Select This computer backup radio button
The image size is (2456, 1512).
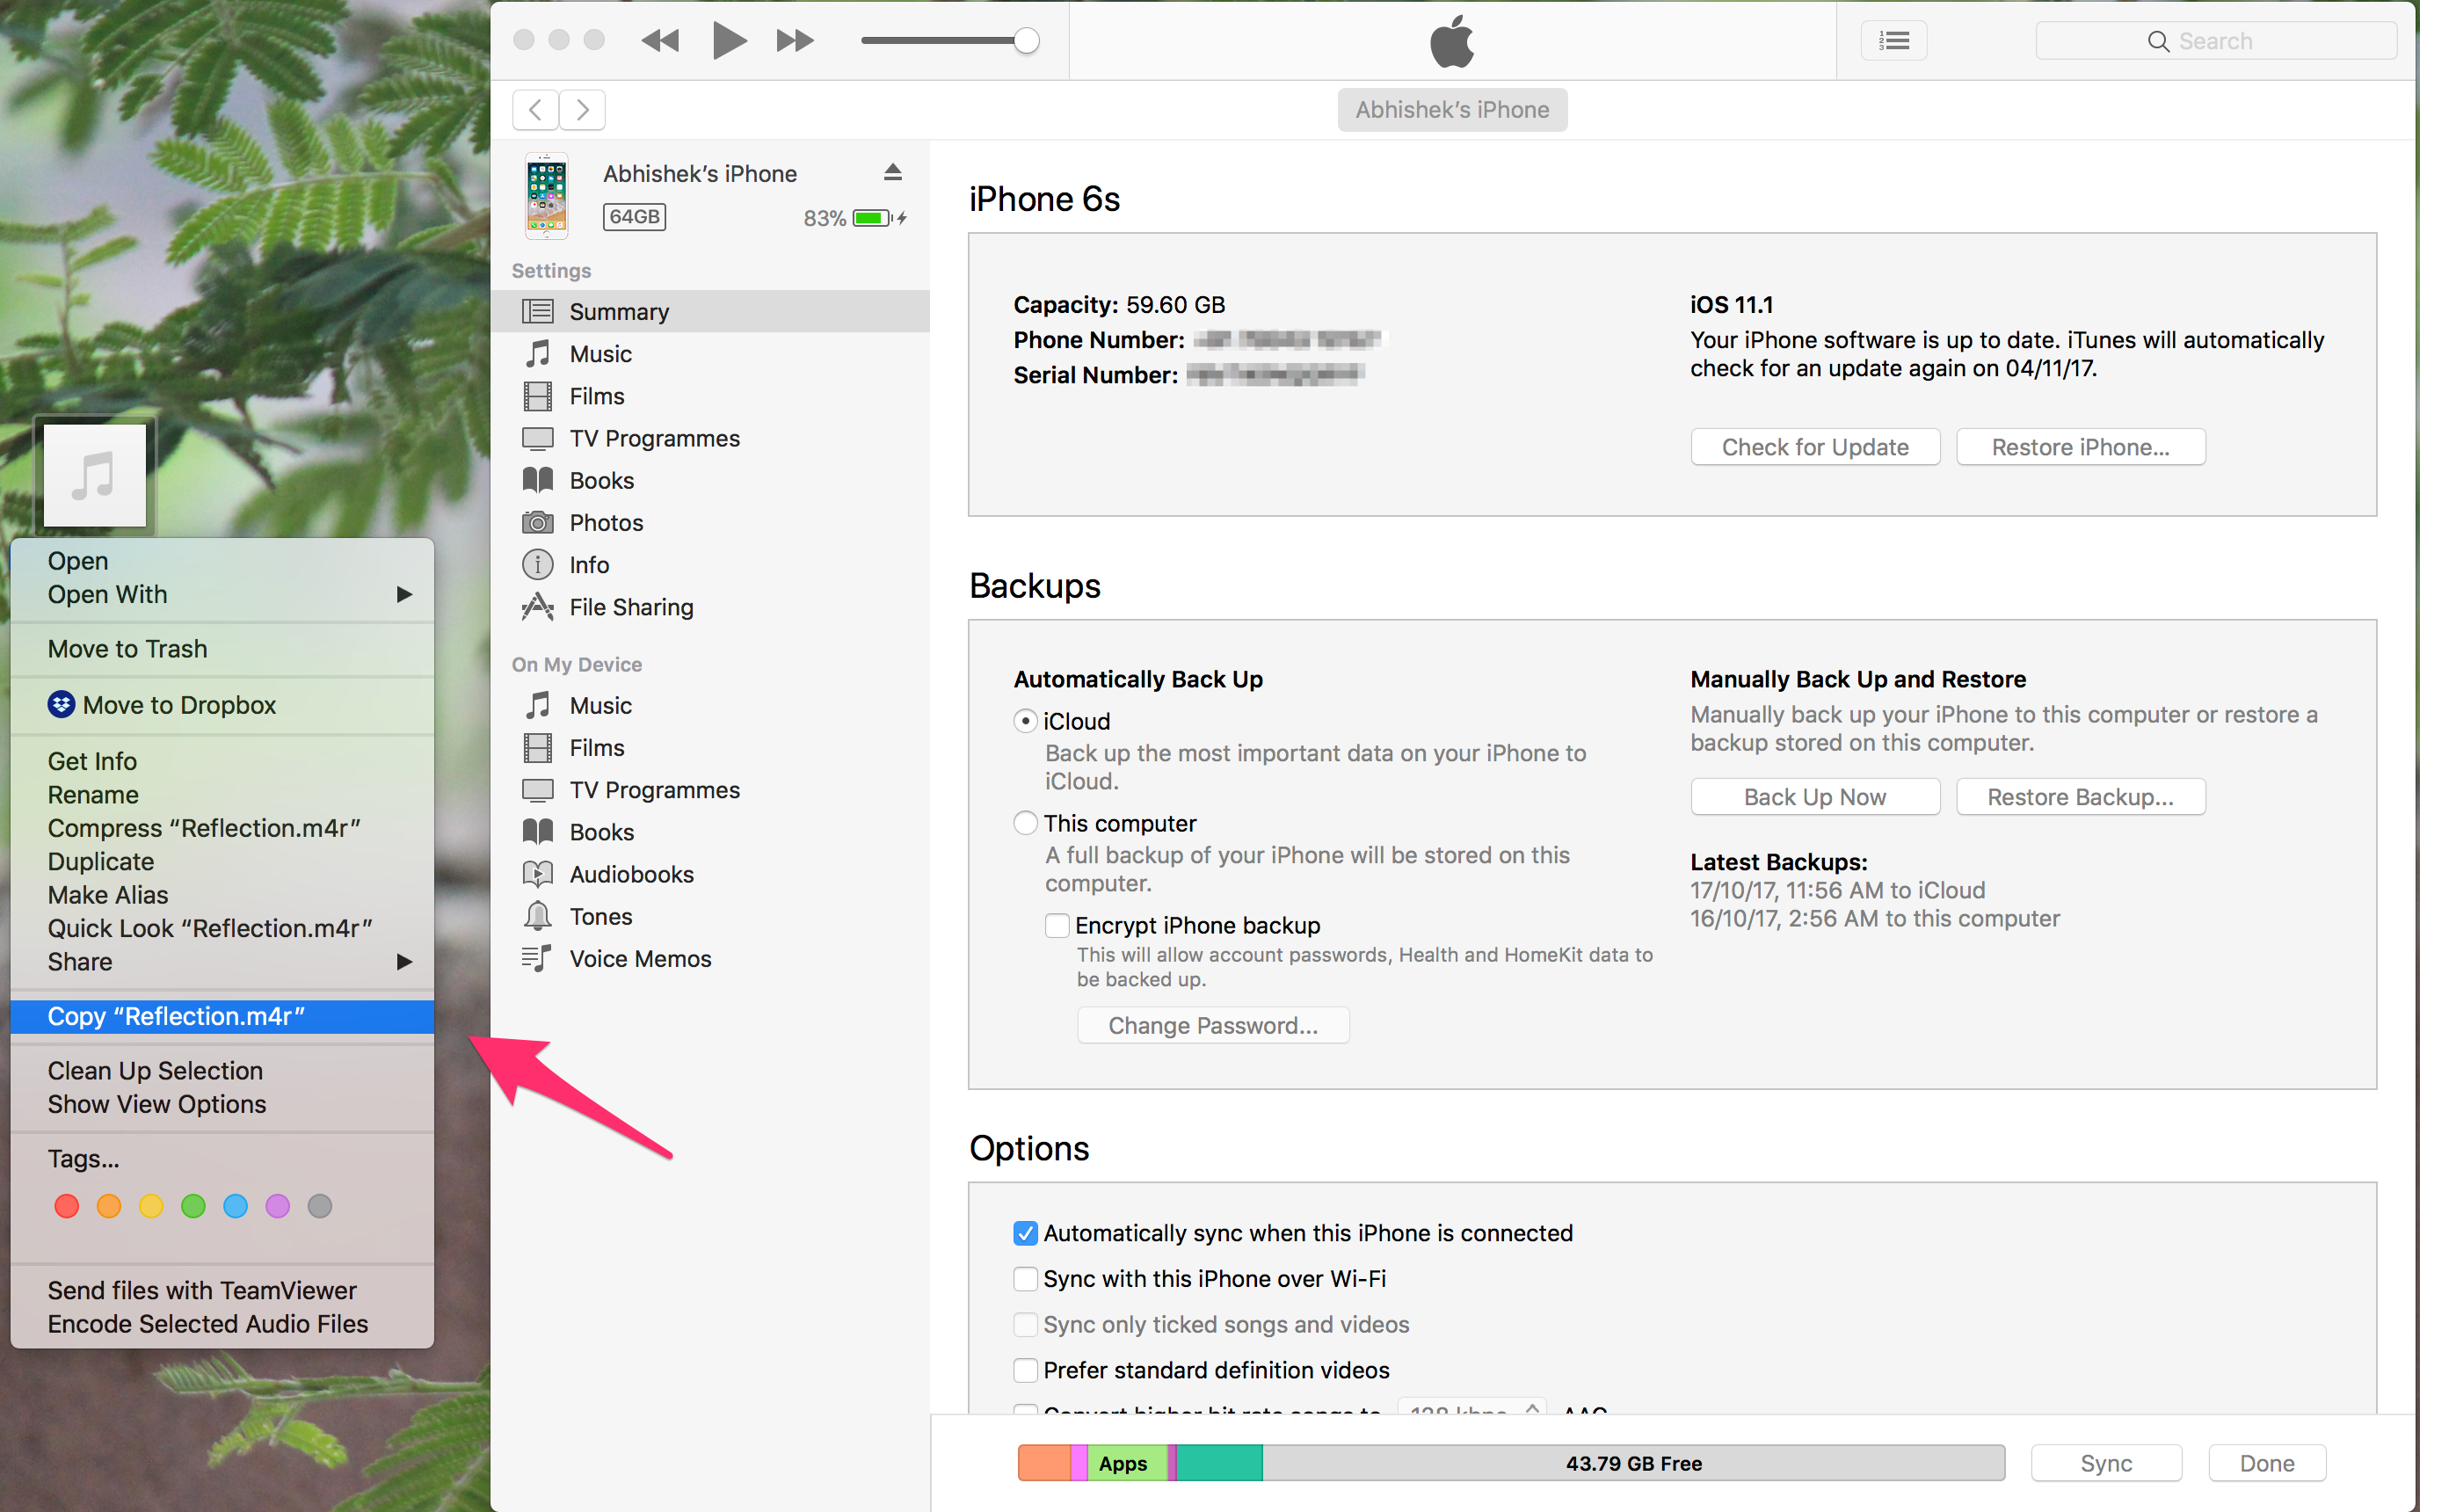1025,823
